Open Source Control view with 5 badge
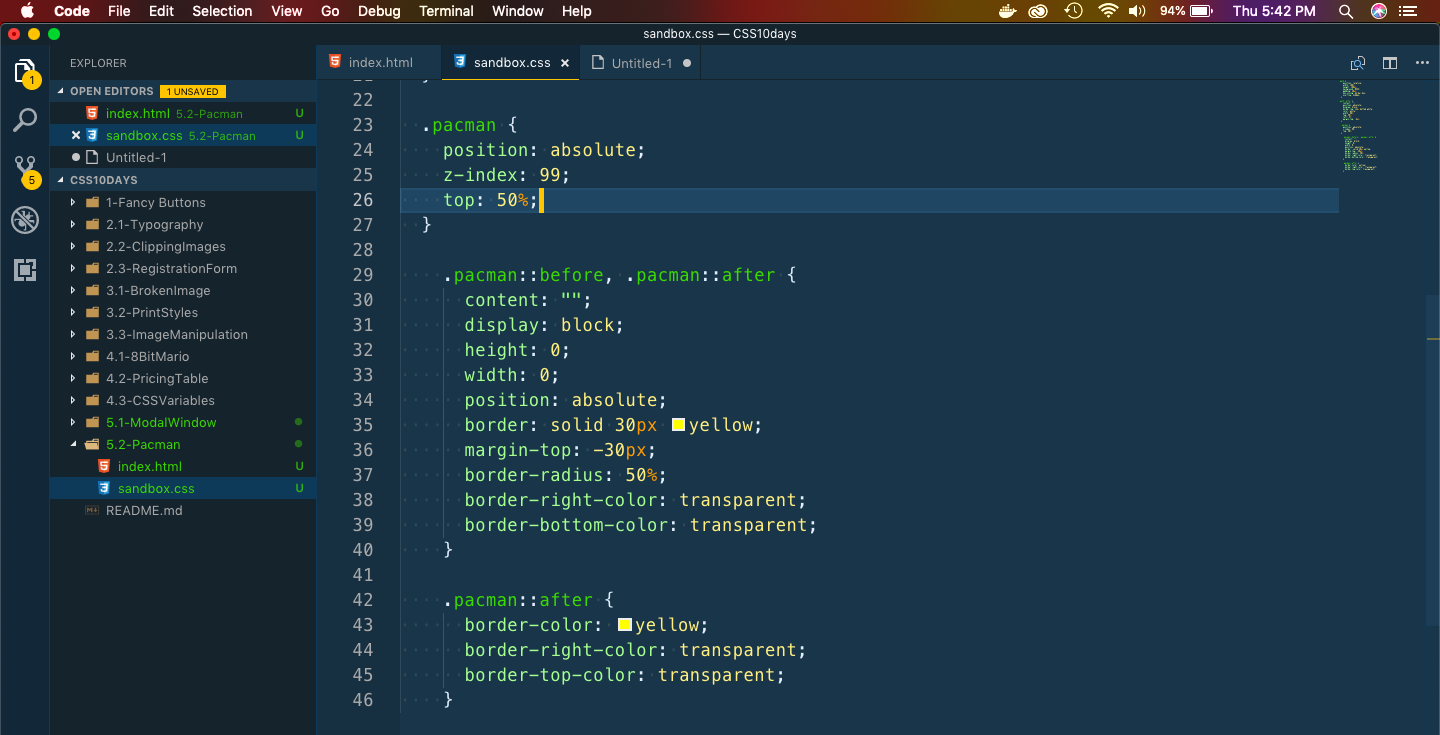This screenshot has width=1440, height=735. click(25, 170)
